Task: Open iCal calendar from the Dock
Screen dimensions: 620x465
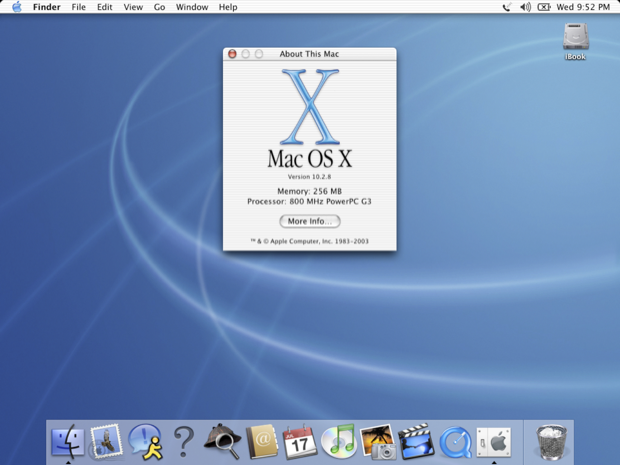Action: click(300, 441)
